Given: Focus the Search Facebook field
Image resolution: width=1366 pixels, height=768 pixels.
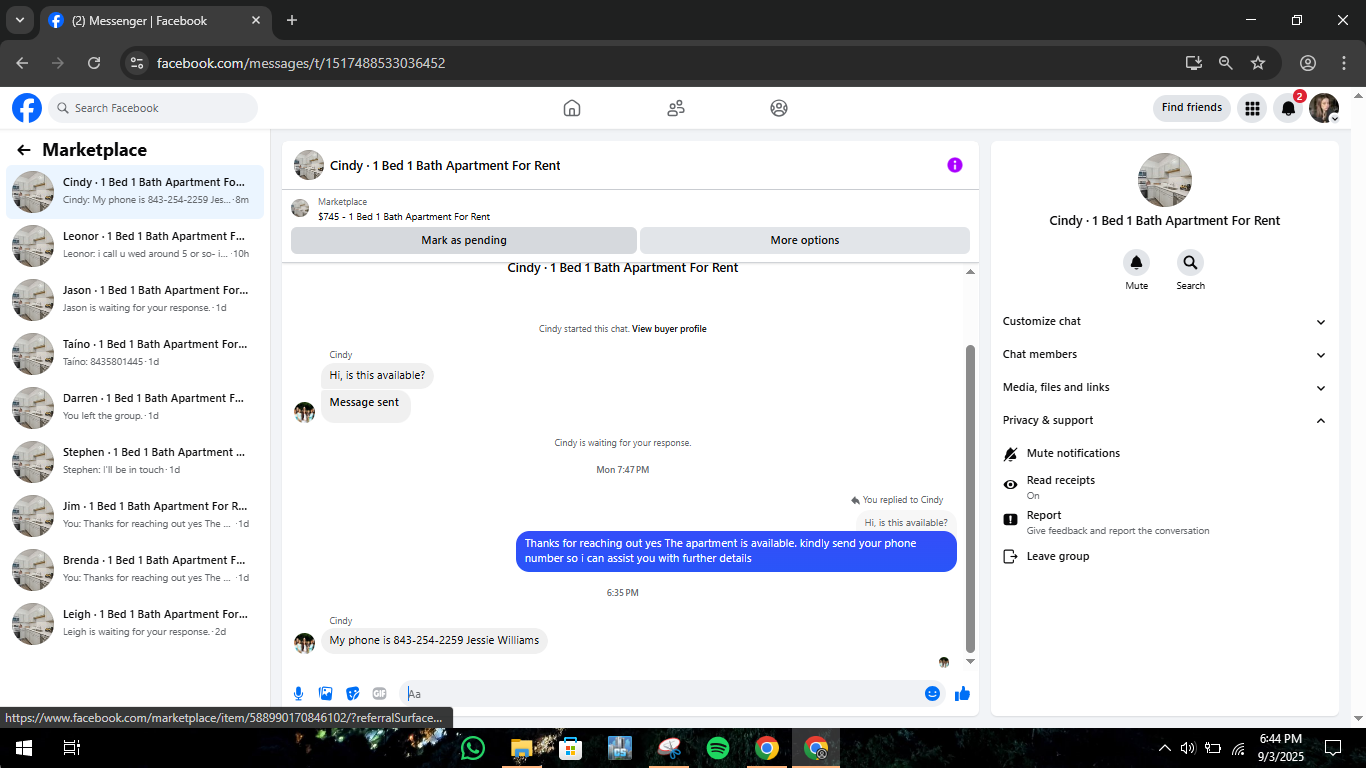Looking at the screenshot, I should tap(153, 108).
